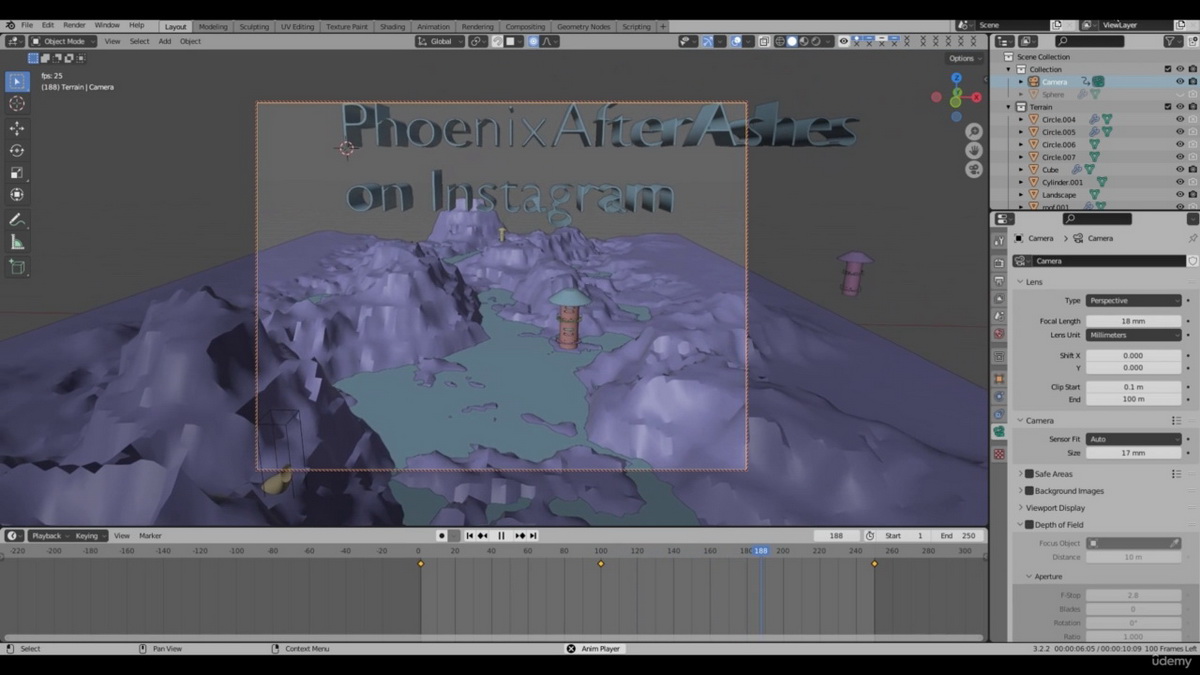The width and height of the screenshot is (1200, 675).
Task: Hide the Cube with its eye icon
Action: tap(1180, 170)
